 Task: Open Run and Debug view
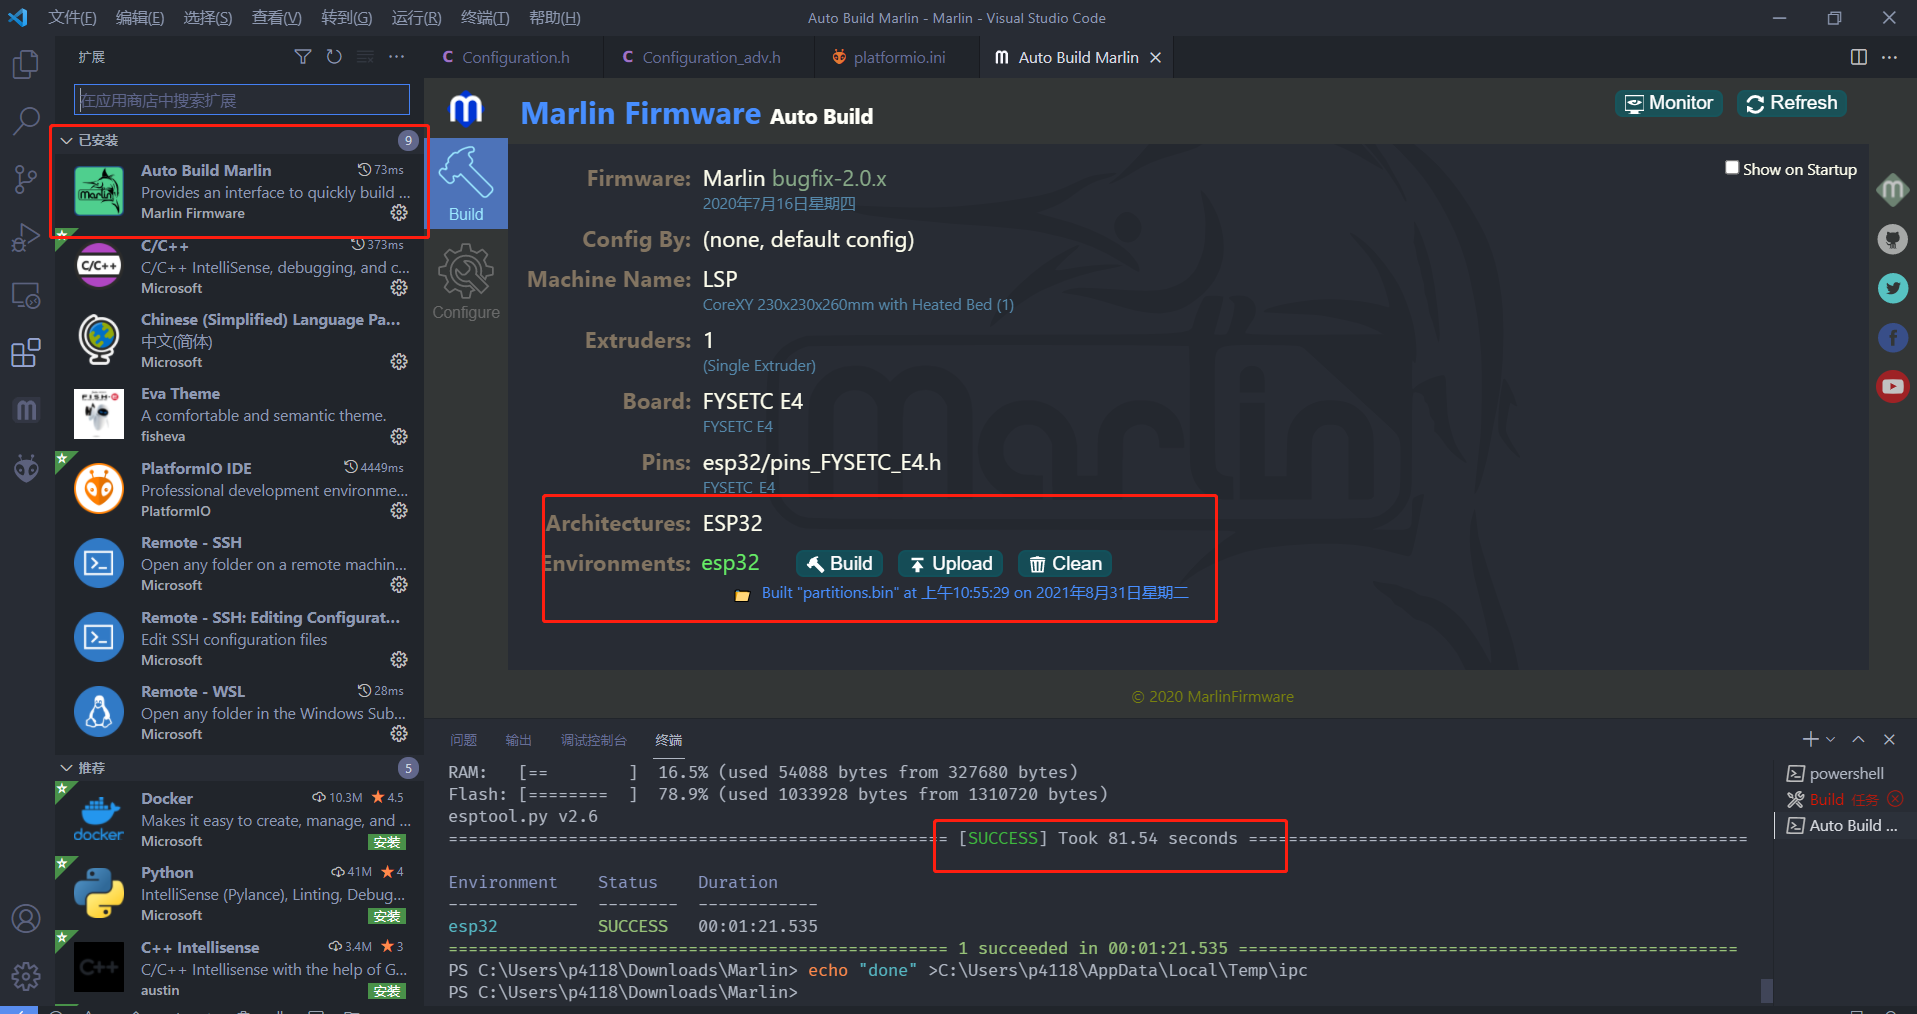tap(25, 238)
